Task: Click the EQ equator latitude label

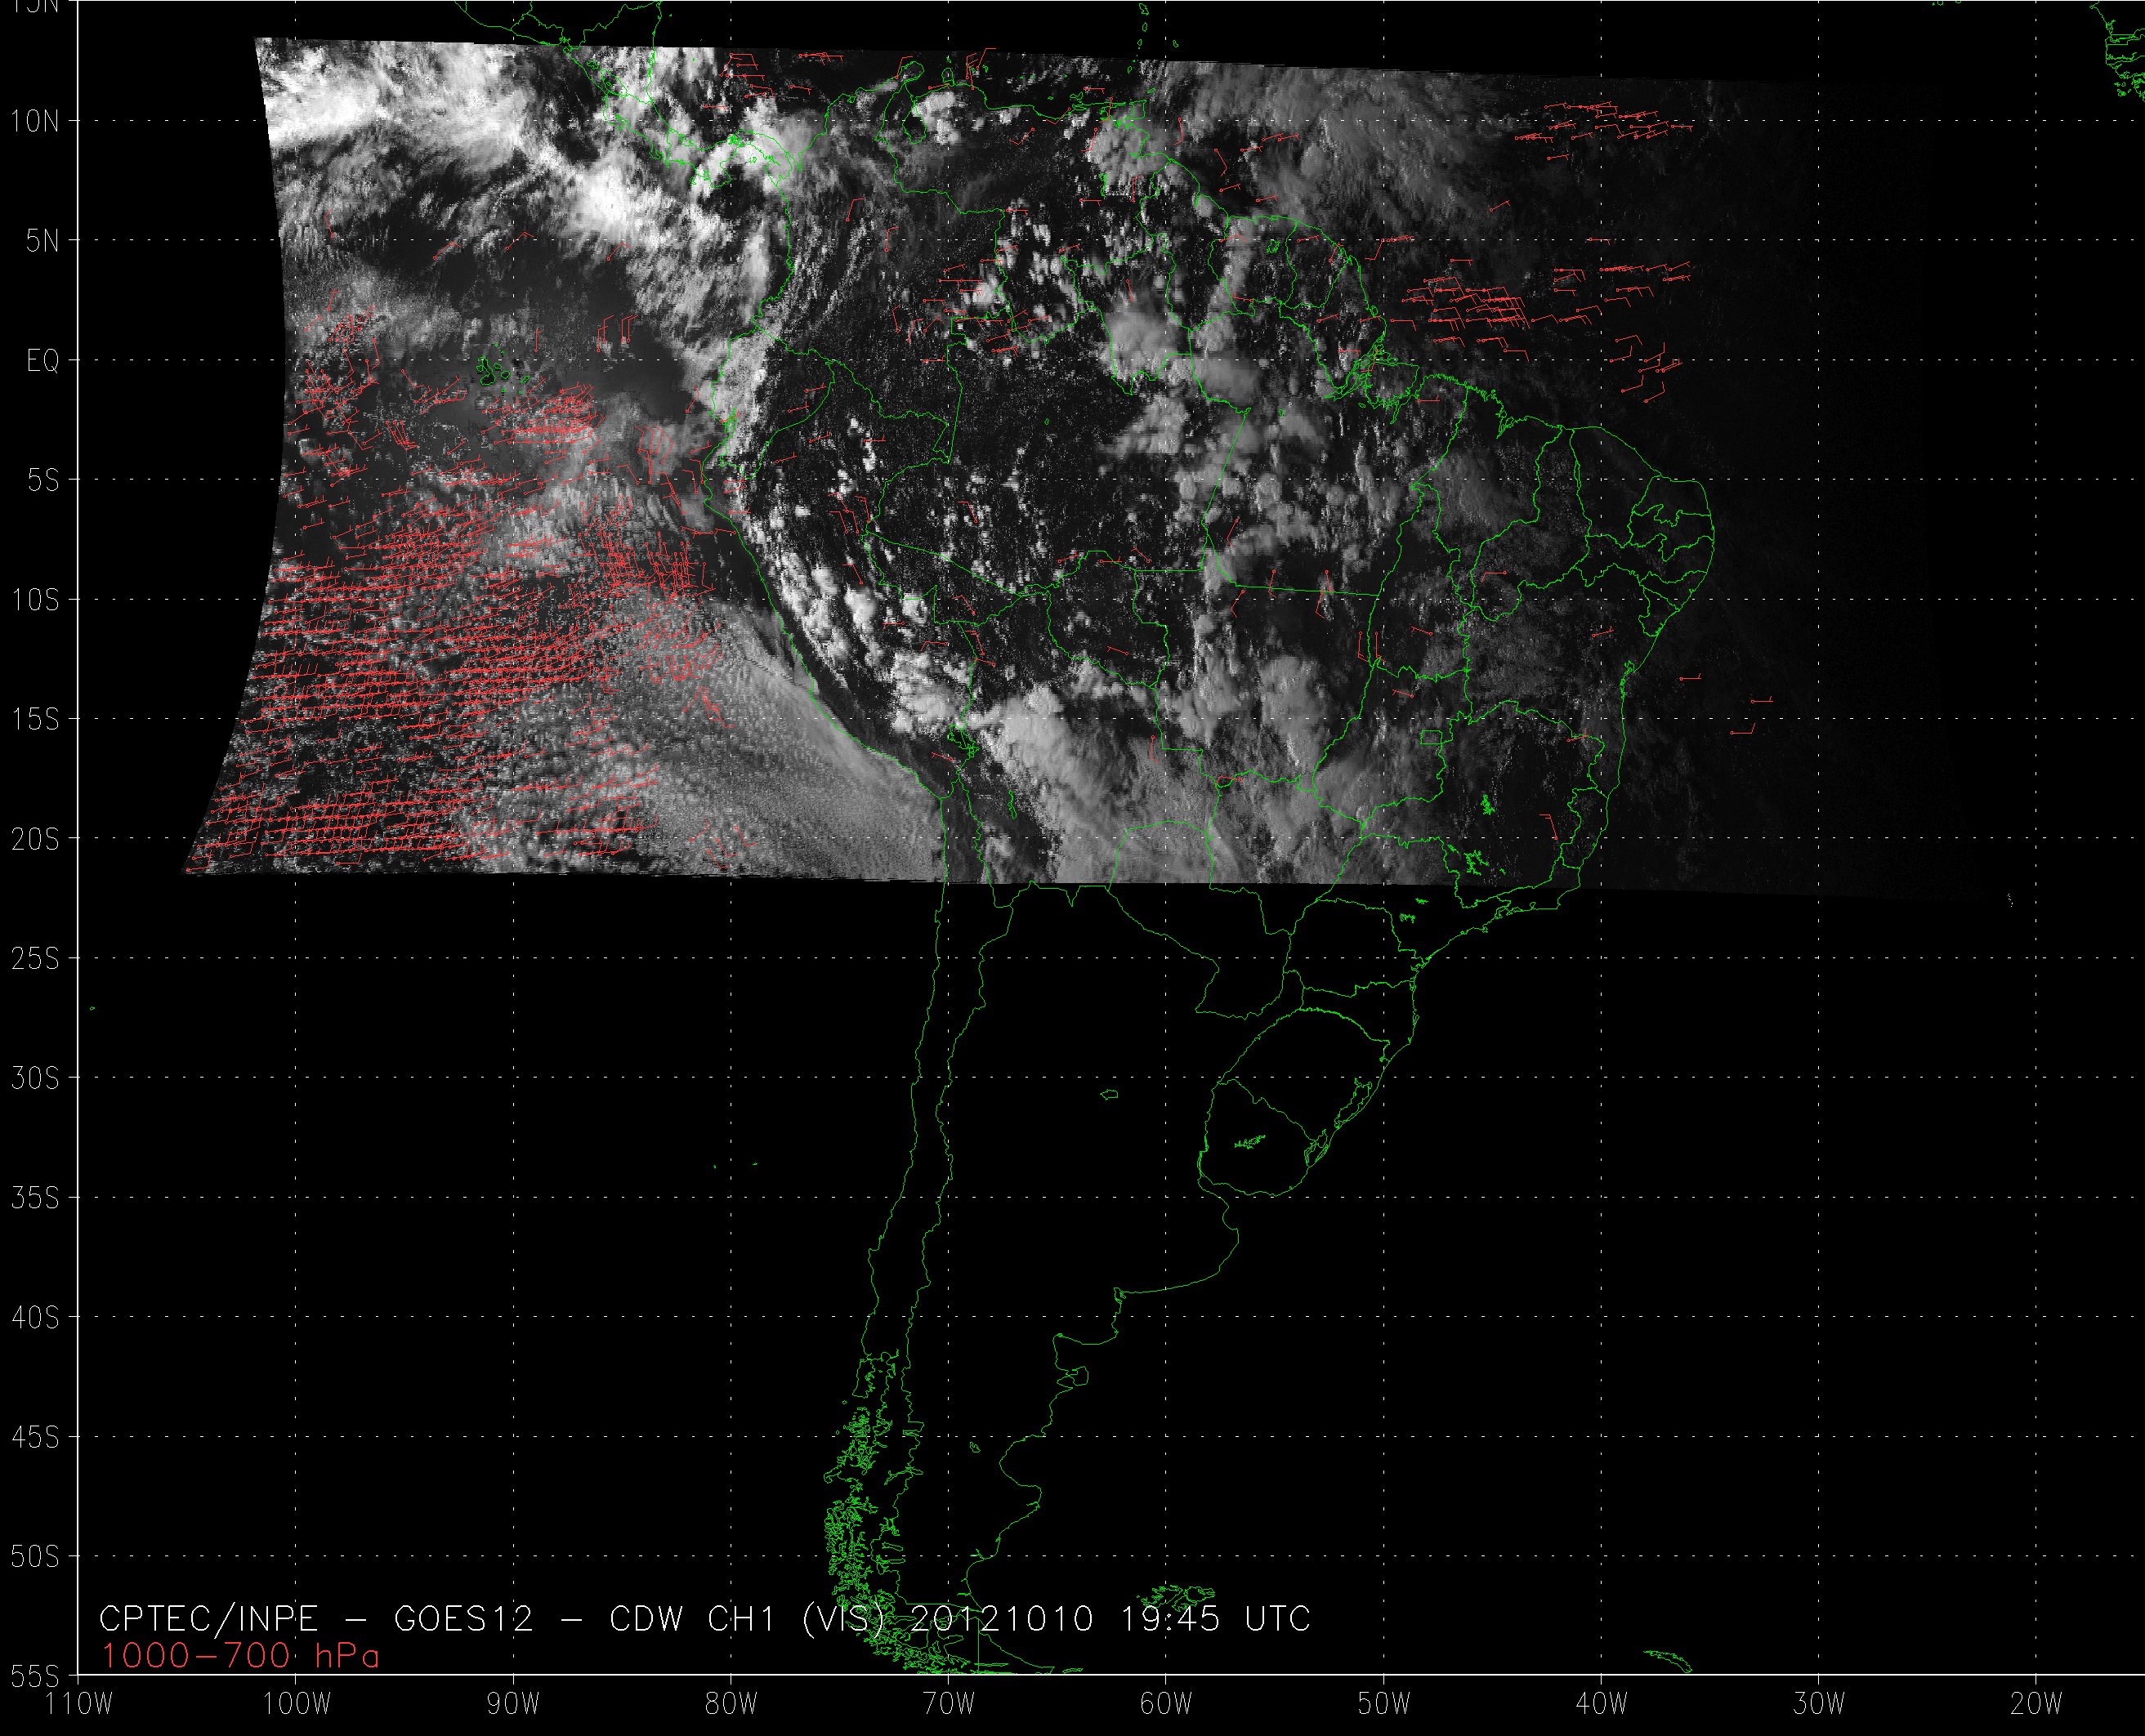Action: pos(42,361)
